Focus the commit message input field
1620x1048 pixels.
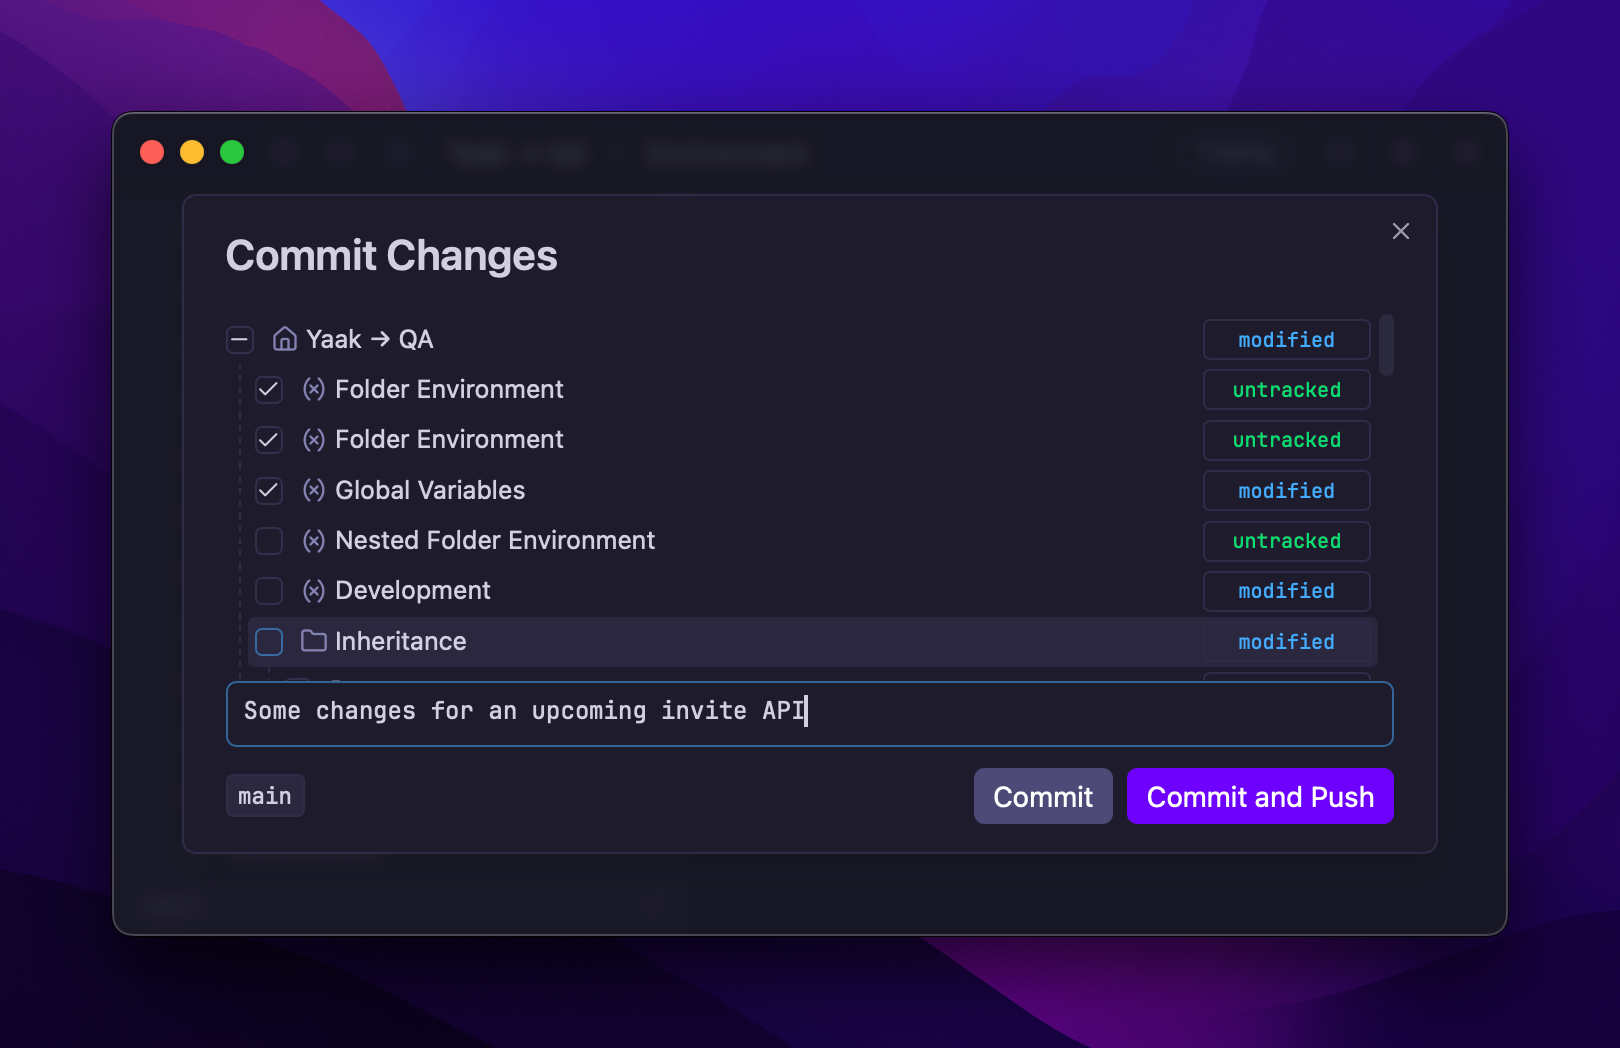(x=1000, y=713)
